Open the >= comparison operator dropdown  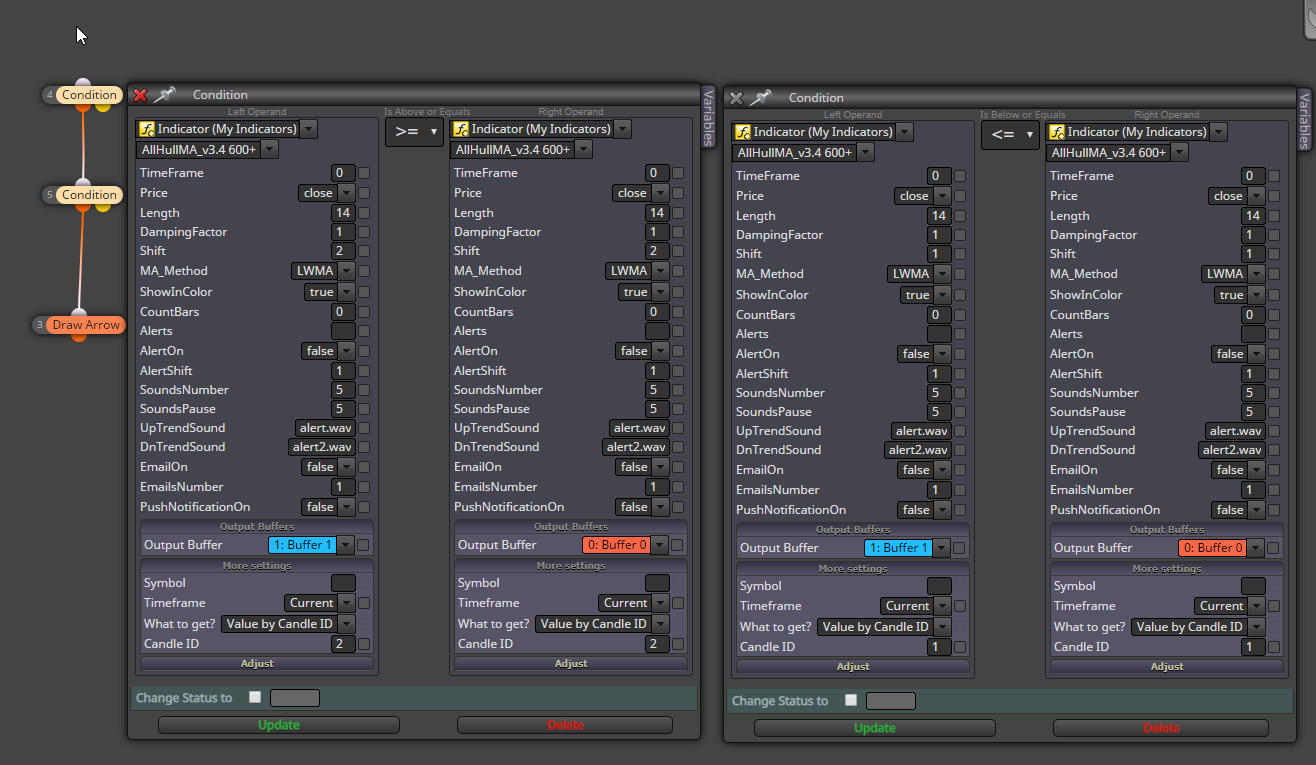(x=414, y=132)
